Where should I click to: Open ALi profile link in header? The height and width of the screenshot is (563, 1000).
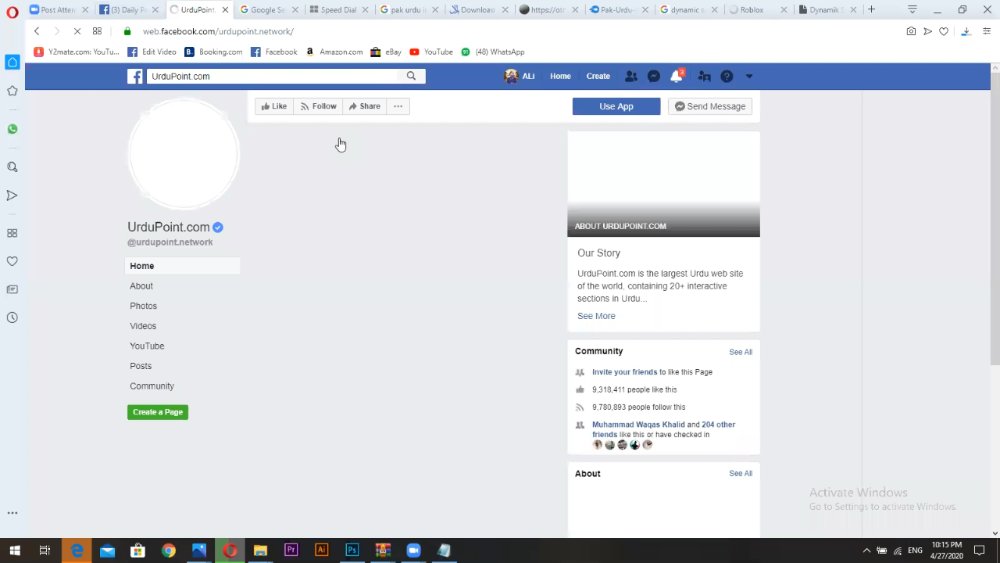(519, 76)
